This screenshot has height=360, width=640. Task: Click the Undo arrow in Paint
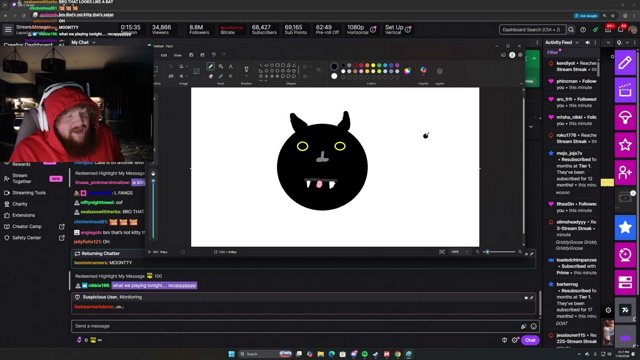coord(213,55)
